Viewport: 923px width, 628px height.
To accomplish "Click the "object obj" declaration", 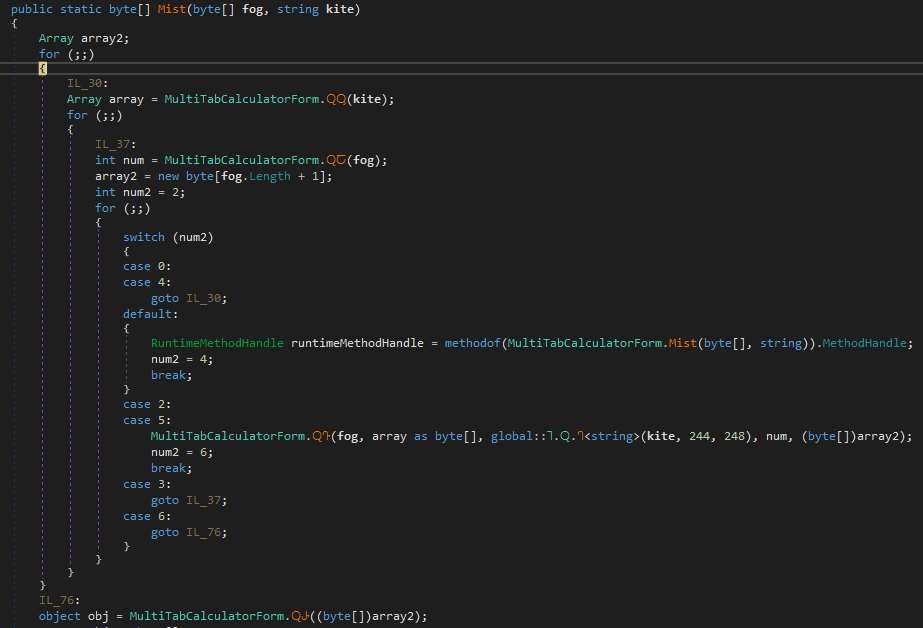I will 74,616.
